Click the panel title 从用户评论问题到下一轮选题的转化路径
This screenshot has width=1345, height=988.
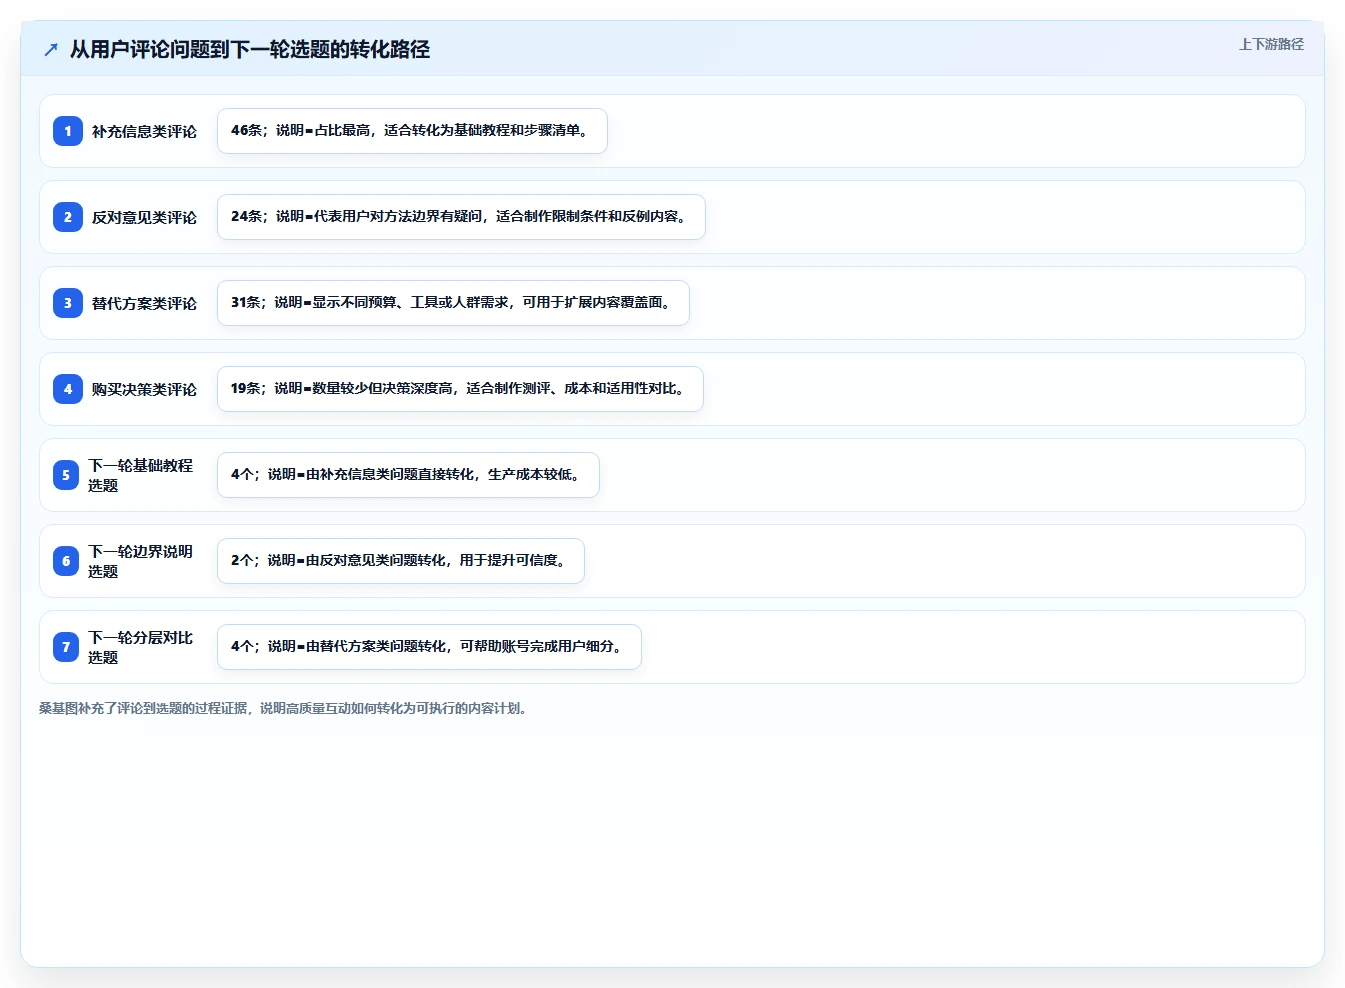[250, 49]
